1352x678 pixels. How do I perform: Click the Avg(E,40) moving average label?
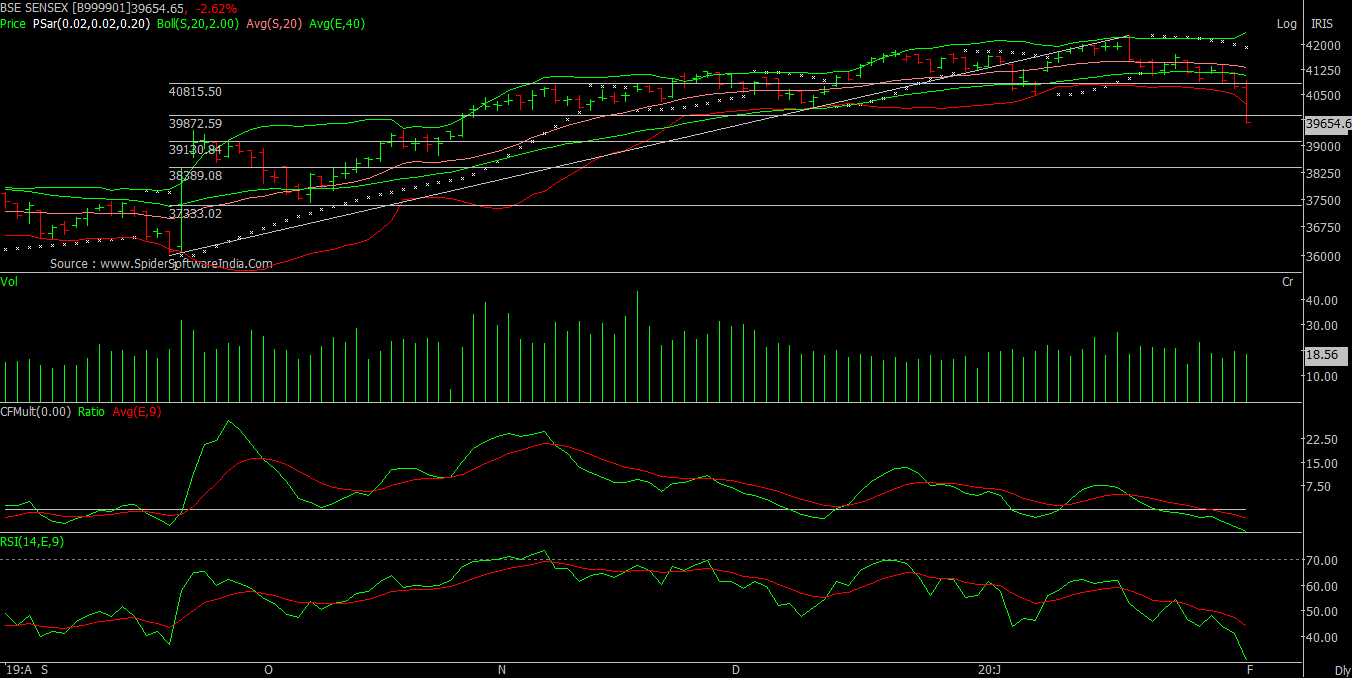tap(337, 23)
